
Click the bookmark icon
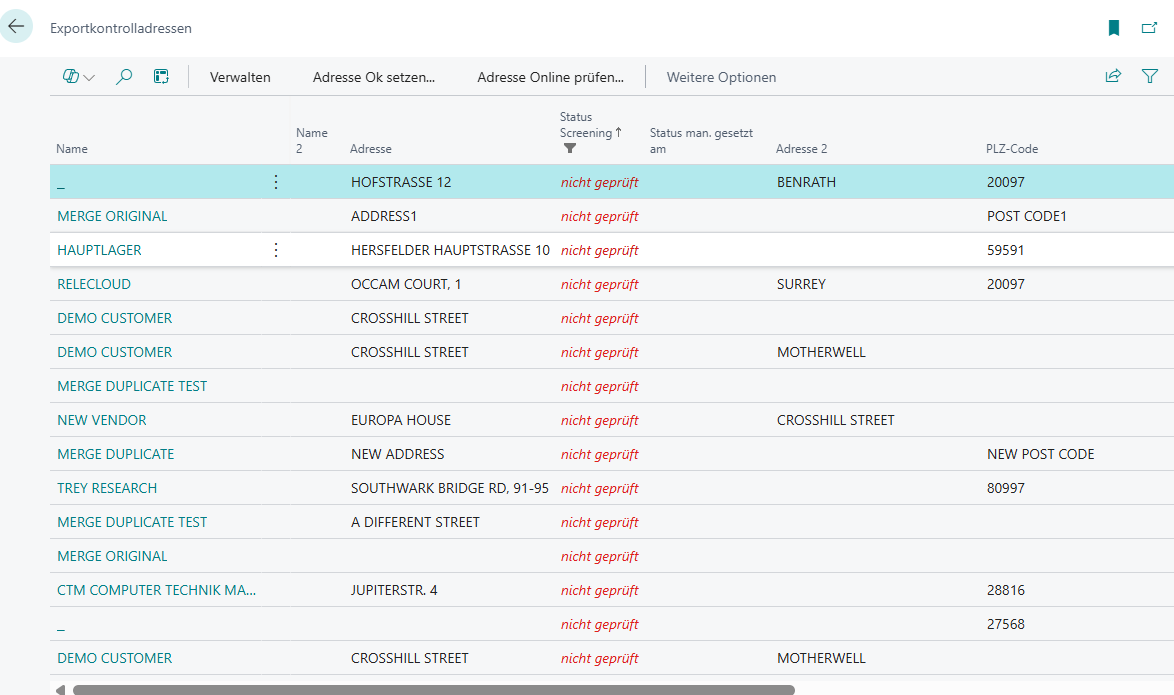[1114, 28]
